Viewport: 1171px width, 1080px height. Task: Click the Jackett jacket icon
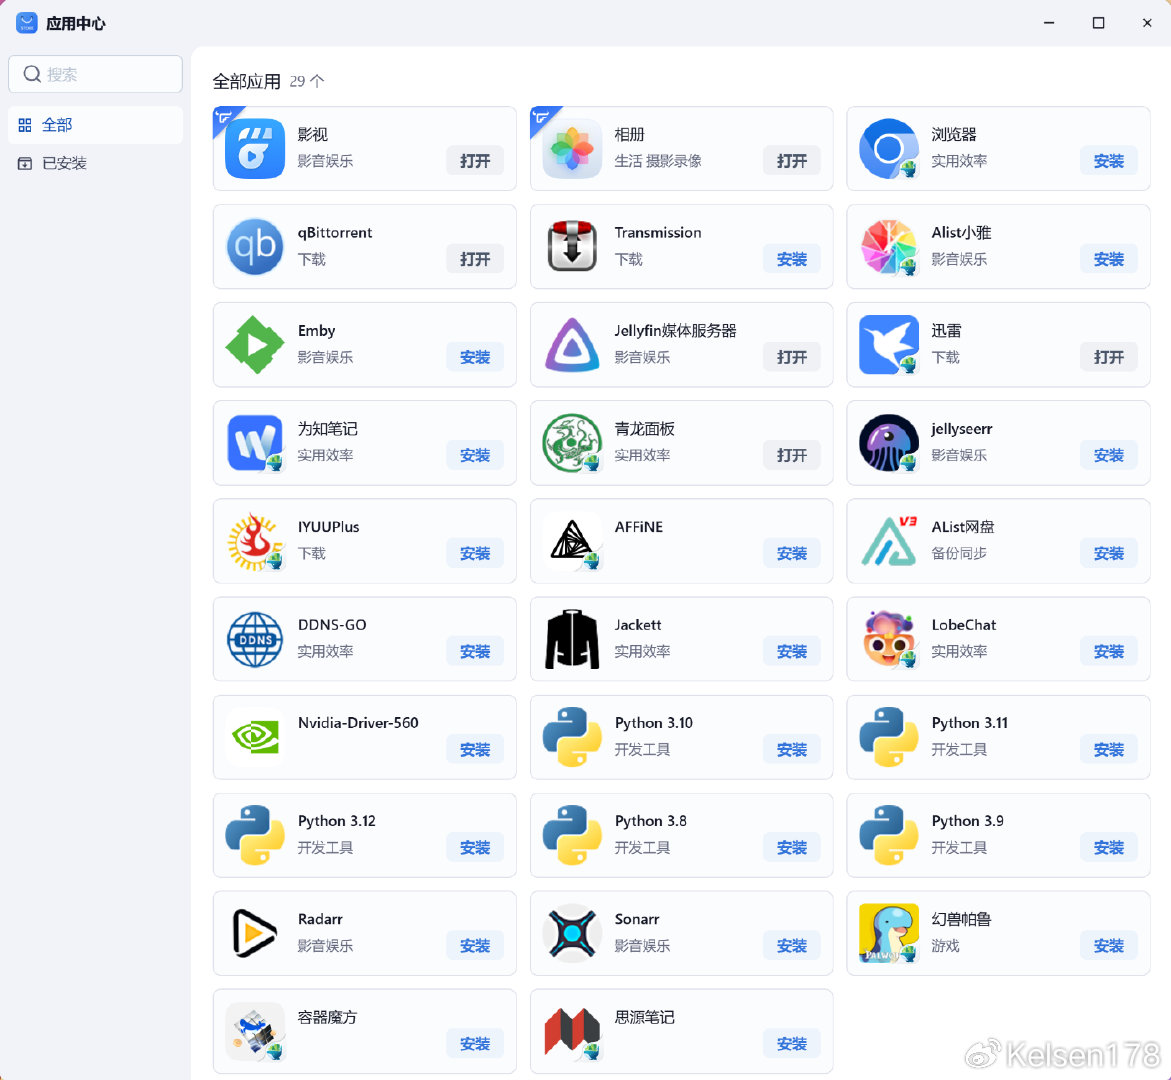[572, 639]
